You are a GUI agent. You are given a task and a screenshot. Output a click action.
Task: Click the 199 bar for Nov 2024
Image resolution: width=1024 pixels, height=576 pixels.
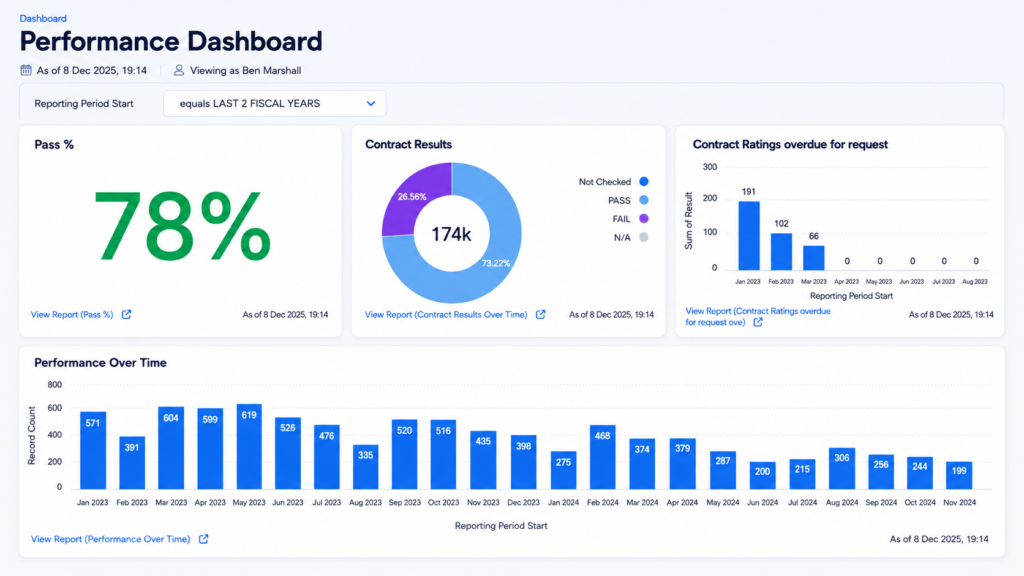tap(959, 475)
